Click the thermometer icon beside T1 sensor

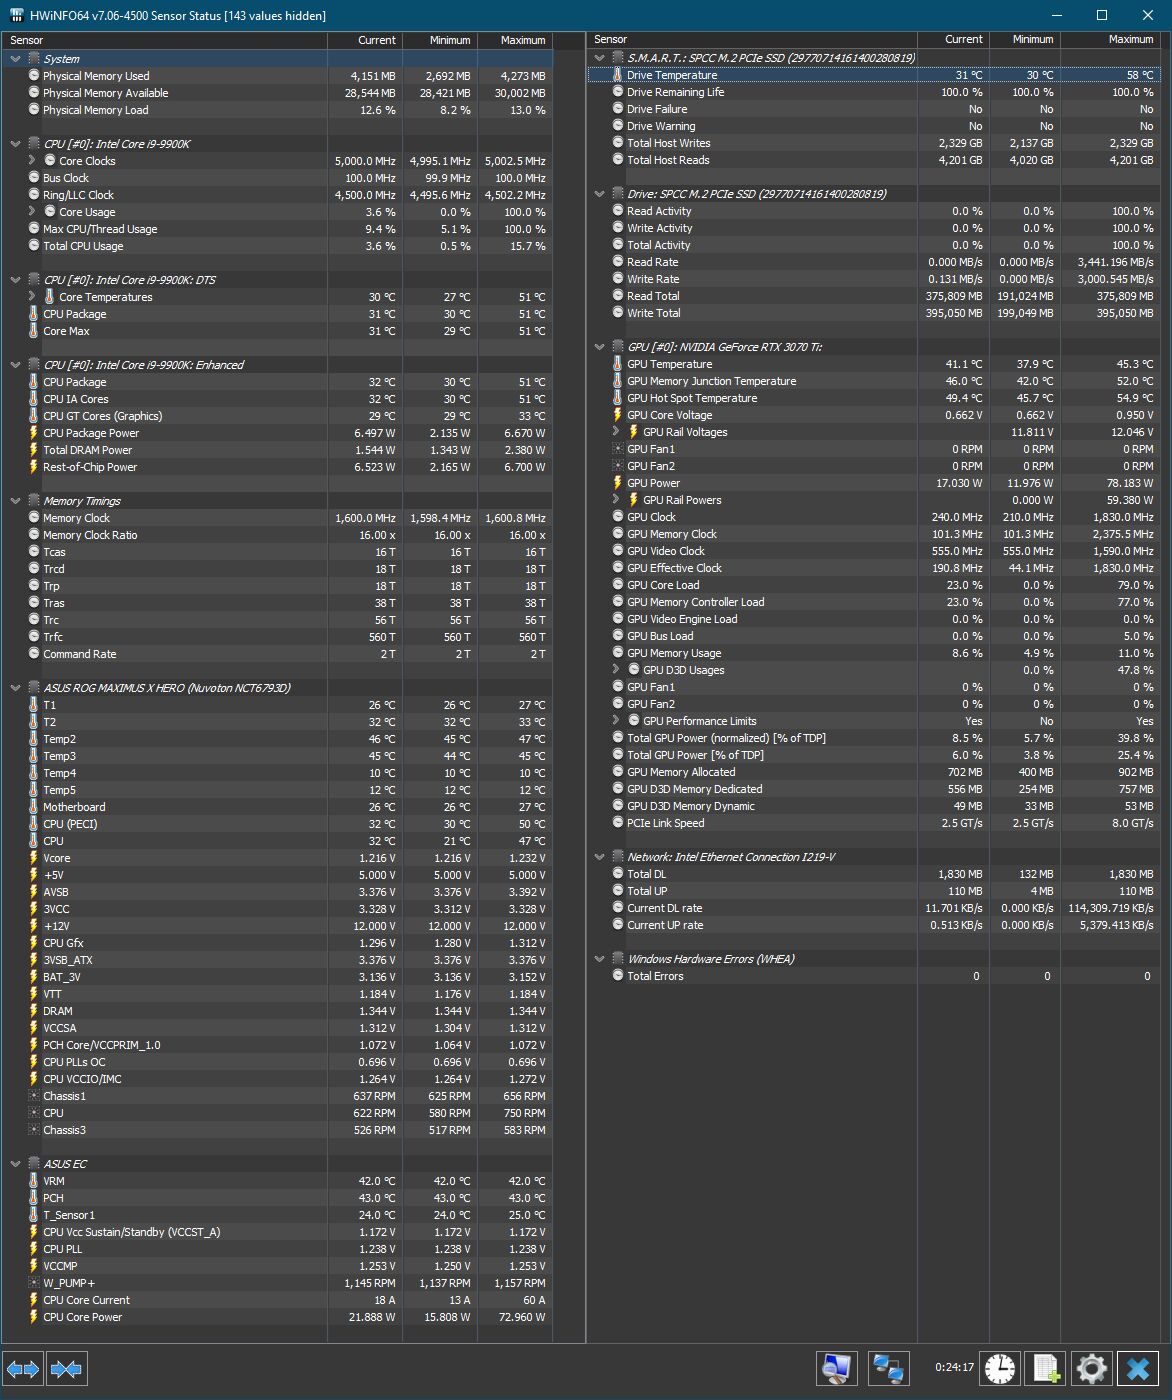[x=34, y=705]
